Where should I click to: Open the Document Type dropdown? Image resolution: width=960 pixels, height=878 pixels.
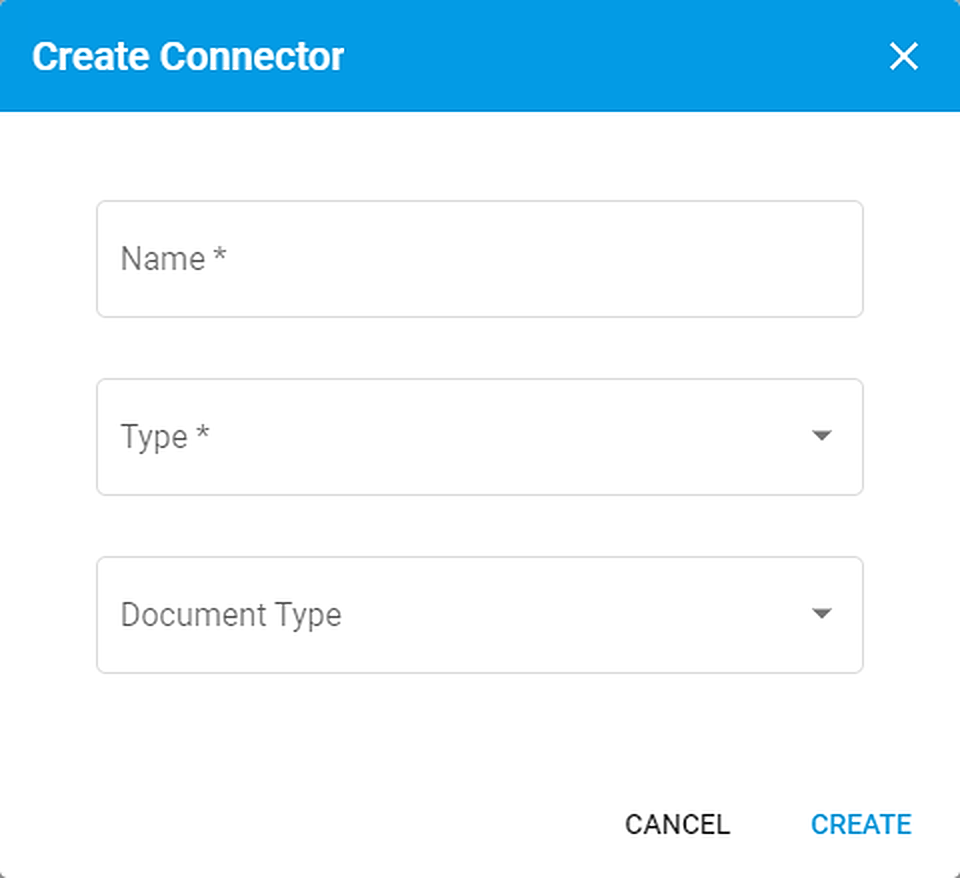pos(480,615)
